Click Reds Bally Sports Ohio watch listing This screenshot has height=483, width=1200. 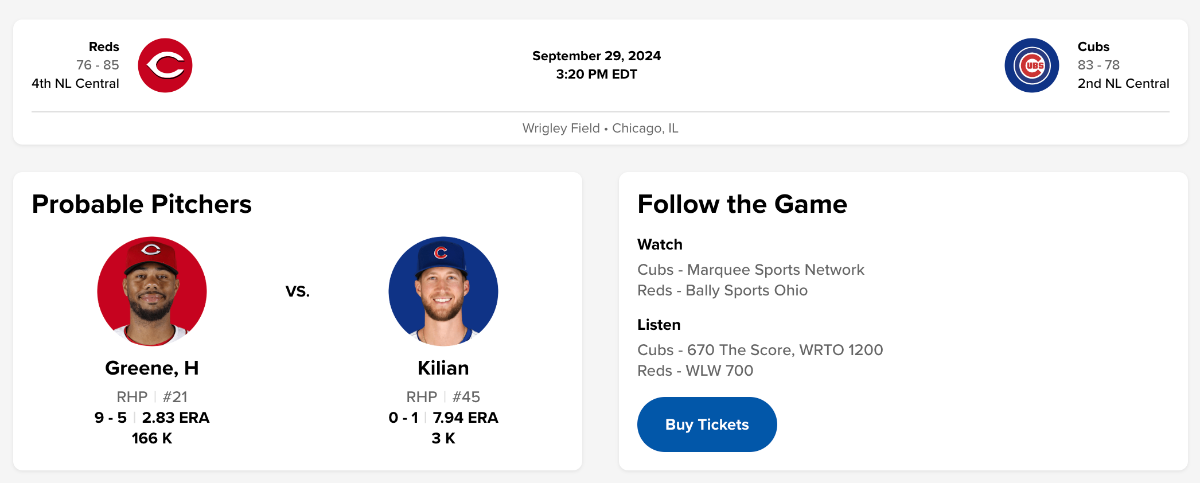[722, 291]
